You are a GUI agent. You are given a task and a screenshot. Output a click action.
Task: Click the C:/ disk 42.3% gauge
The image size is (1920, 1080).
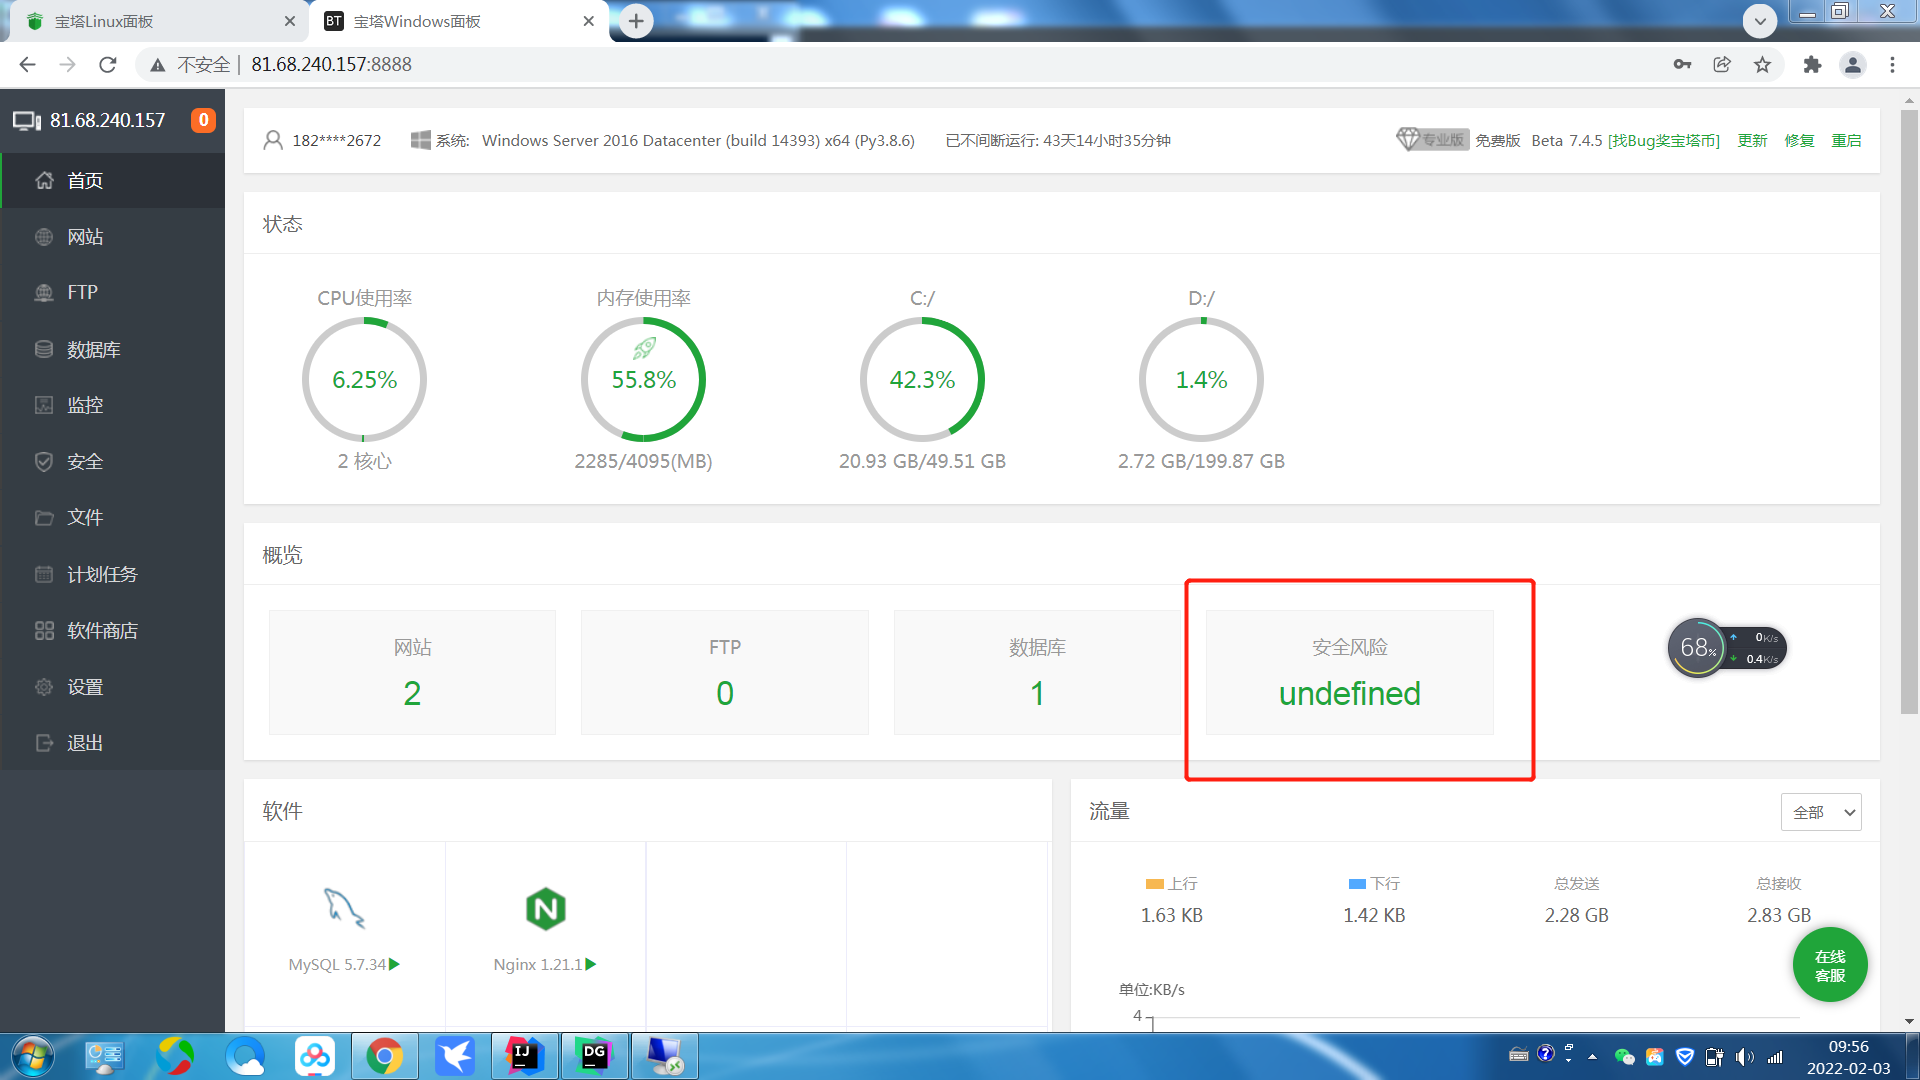(x=922, y=379)
